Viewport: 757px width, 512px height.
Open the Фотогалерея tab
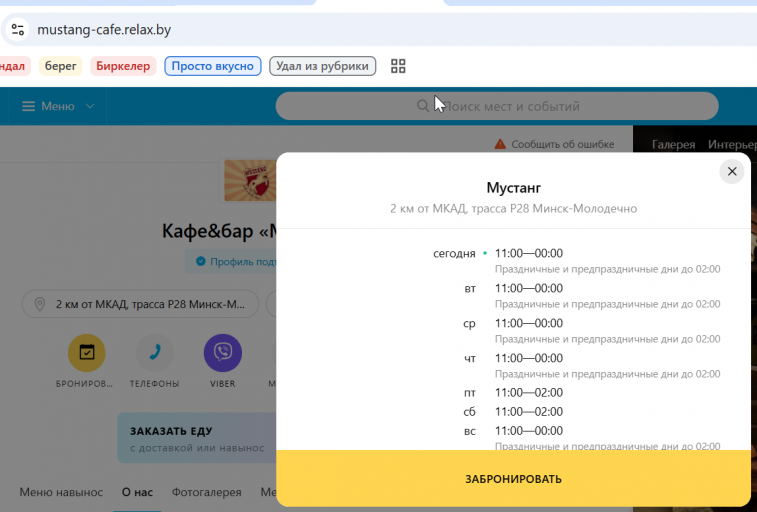[207, 492]
